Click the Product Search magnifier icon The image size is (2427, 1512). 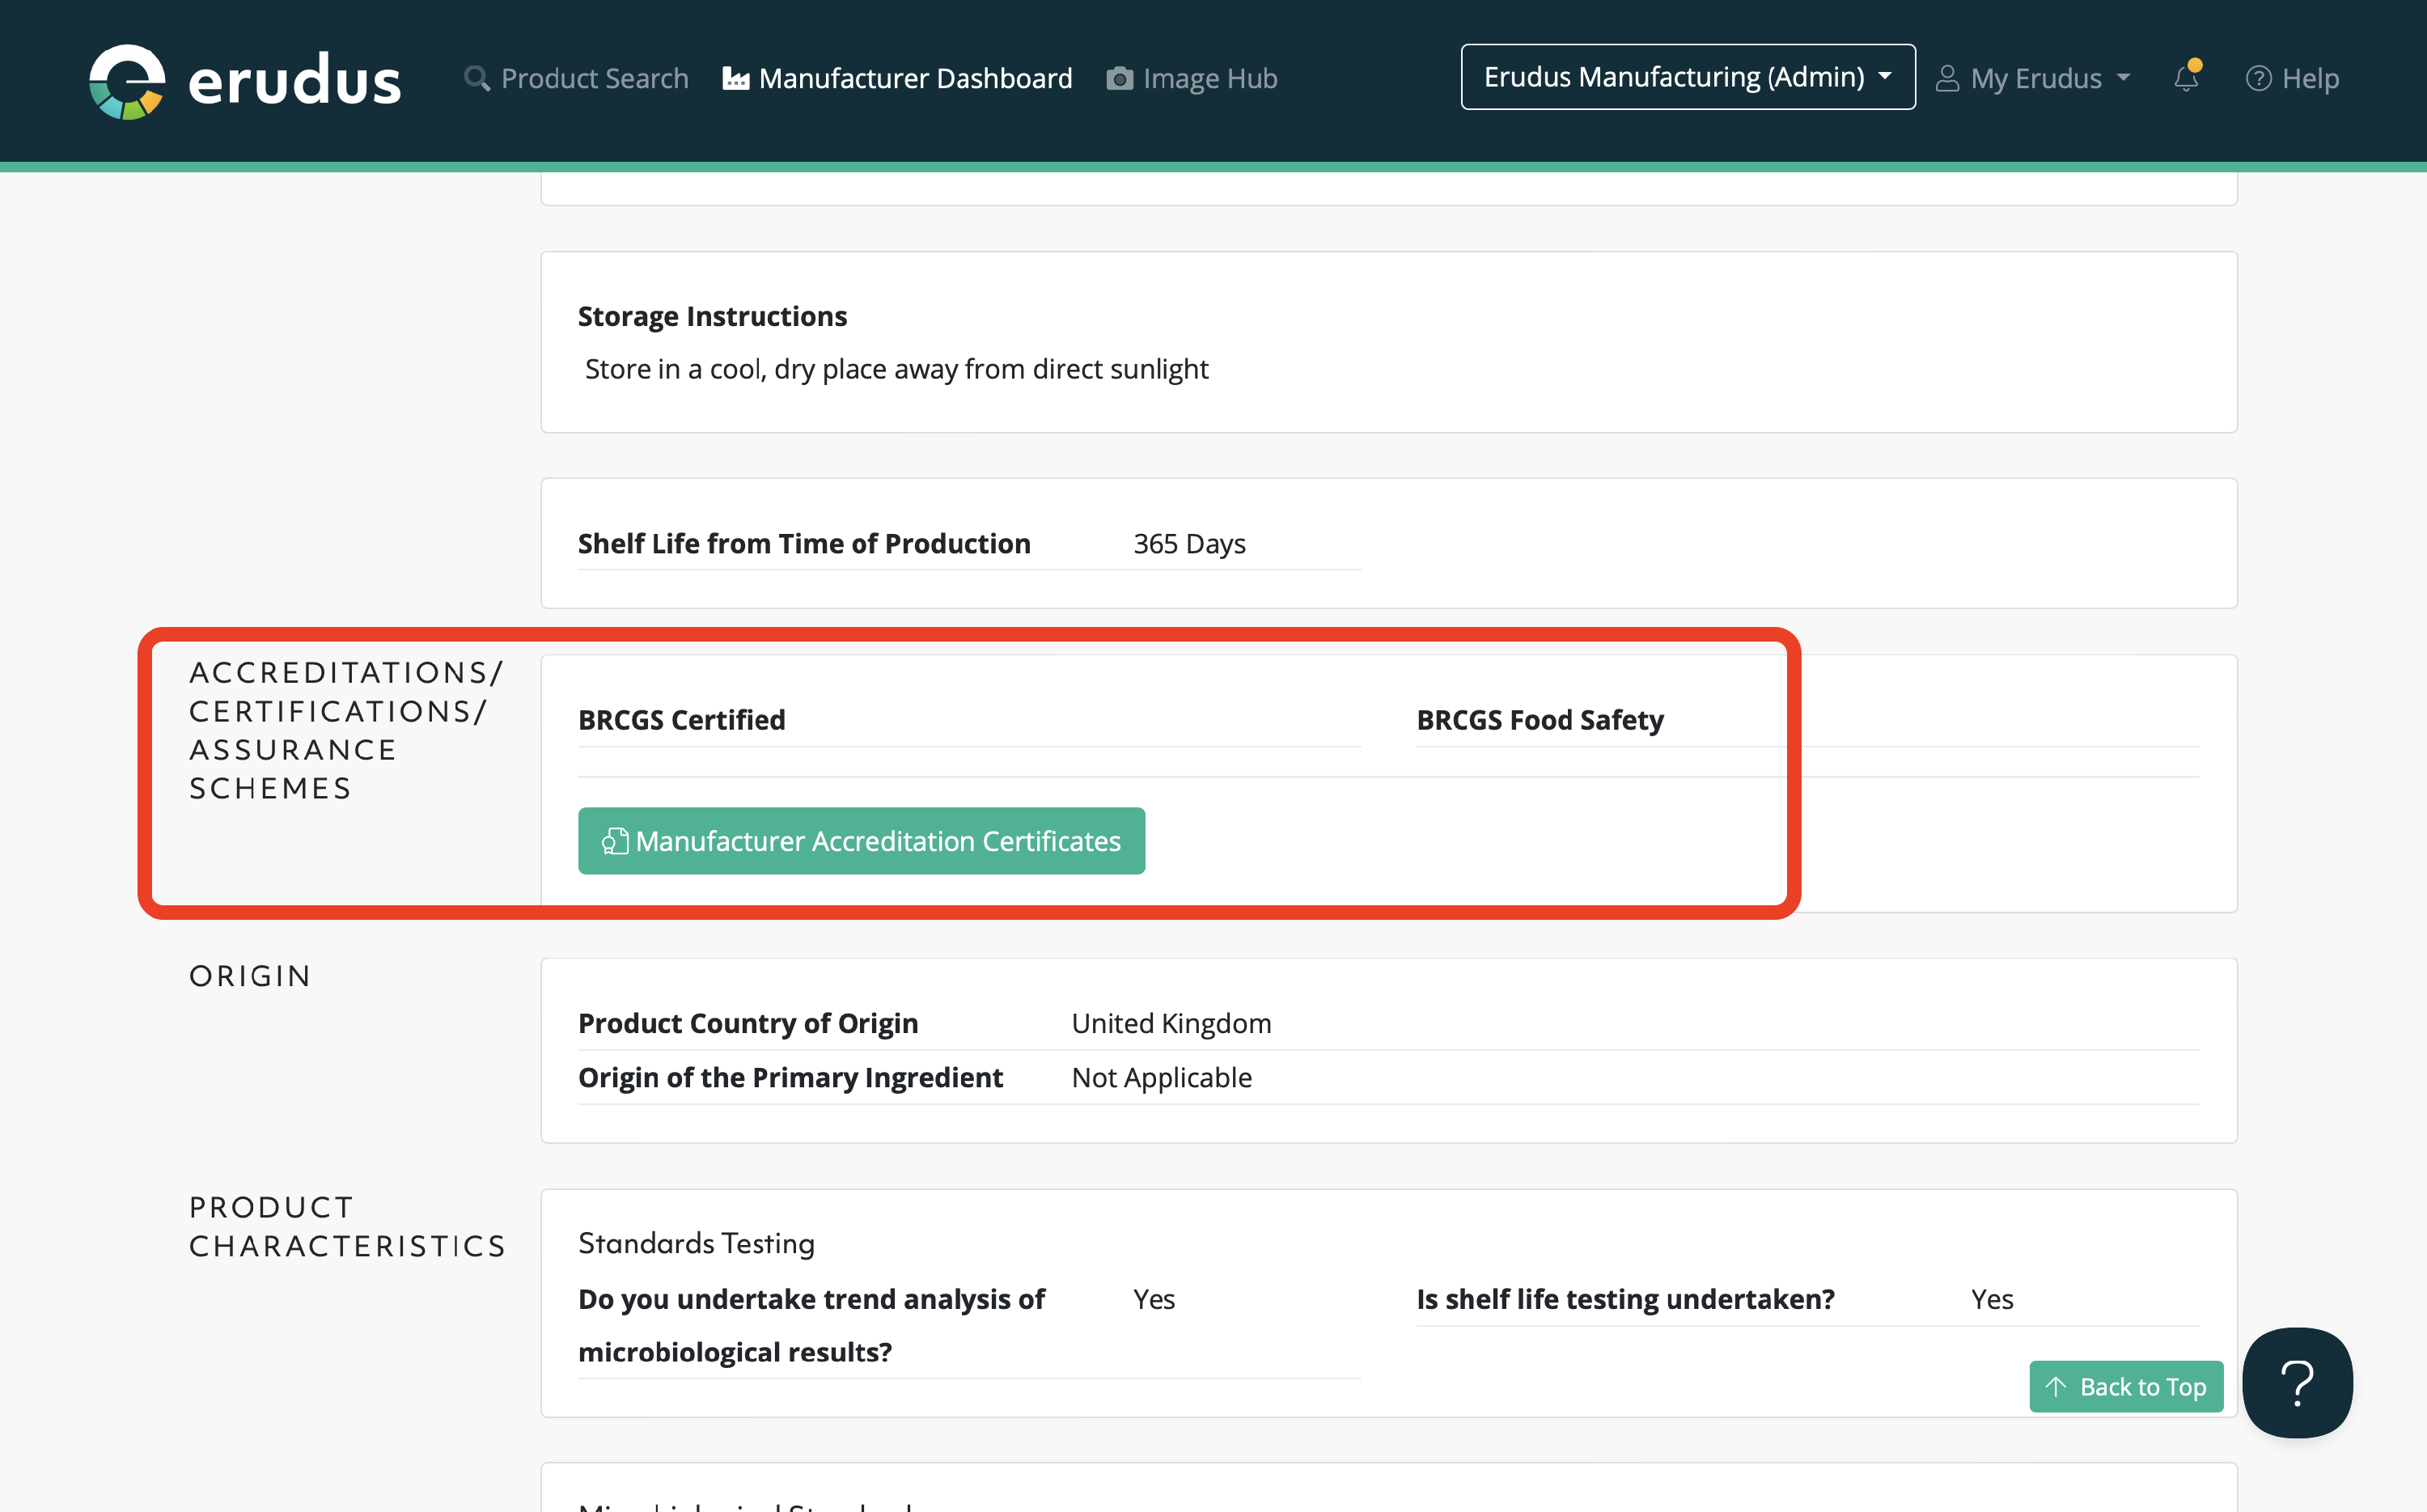click(477, 78)
